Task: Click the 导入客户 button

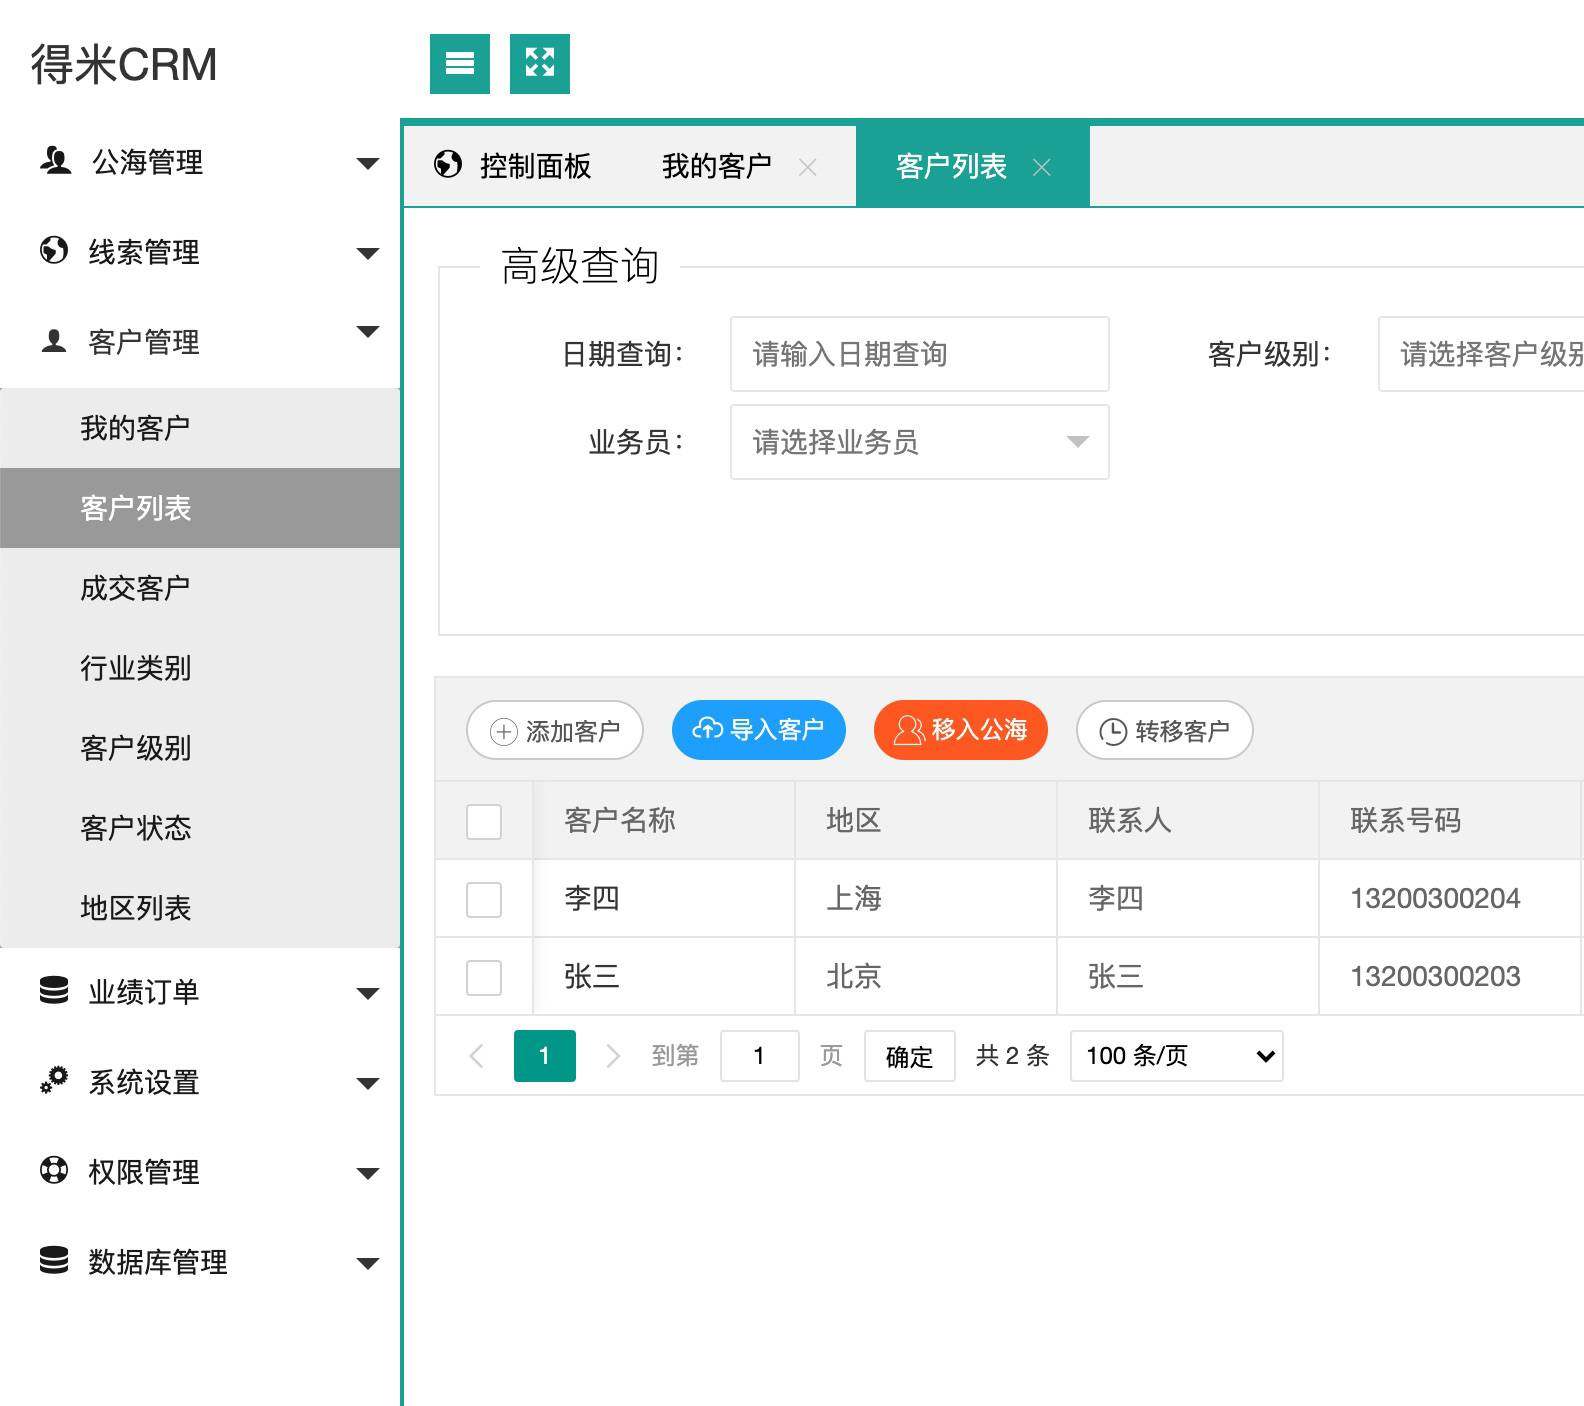Action: pyautogui.click(x=758, y=730)
